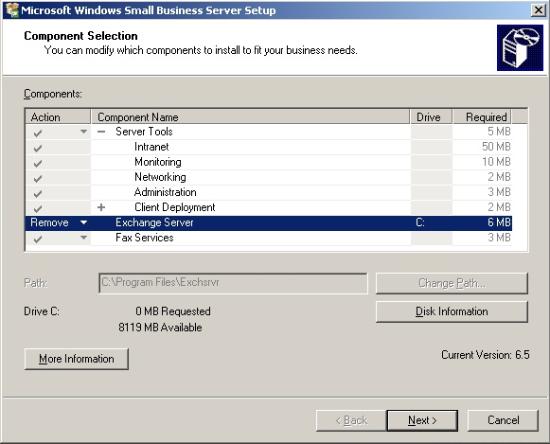
Task: Click the C: drive cell for Exchange Server
Action: [420, 222]
